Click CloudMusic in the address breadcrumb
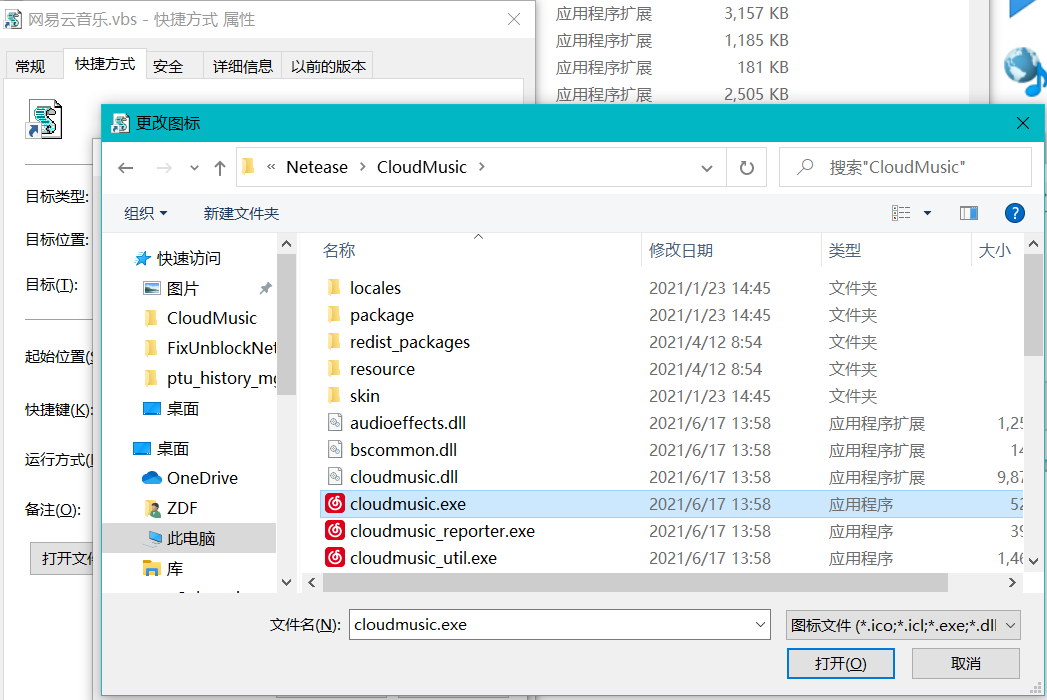 [x=421, y=167]
